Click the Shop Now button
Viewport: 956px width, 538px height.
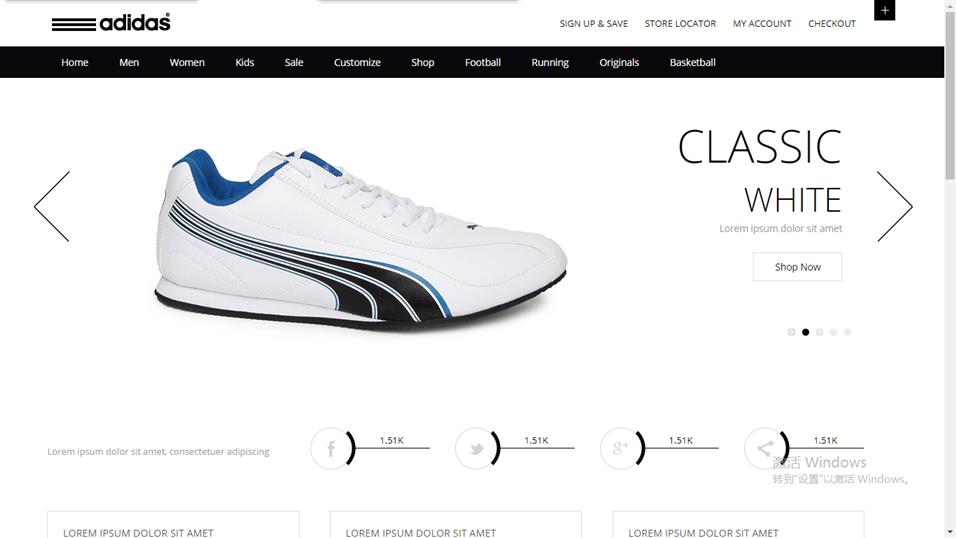coord(797,267)
